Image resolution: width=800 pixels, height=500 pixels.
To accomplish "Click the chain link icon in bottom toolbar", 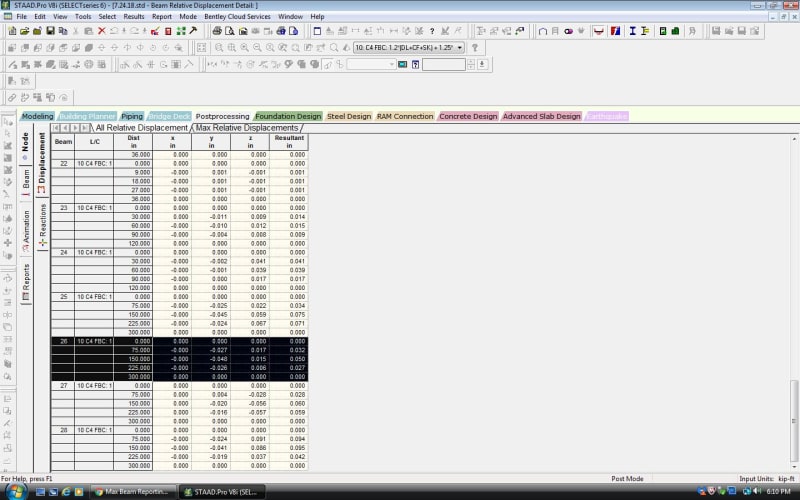I will click(x=12, y=97).
